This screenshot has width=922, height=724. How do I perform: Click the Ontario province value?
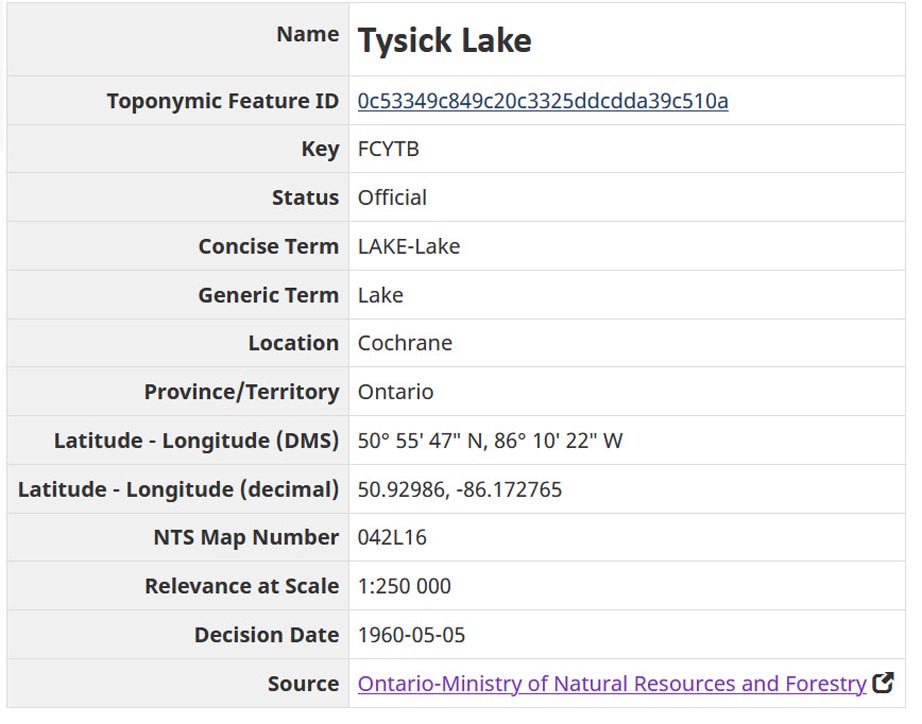[395, 392]
